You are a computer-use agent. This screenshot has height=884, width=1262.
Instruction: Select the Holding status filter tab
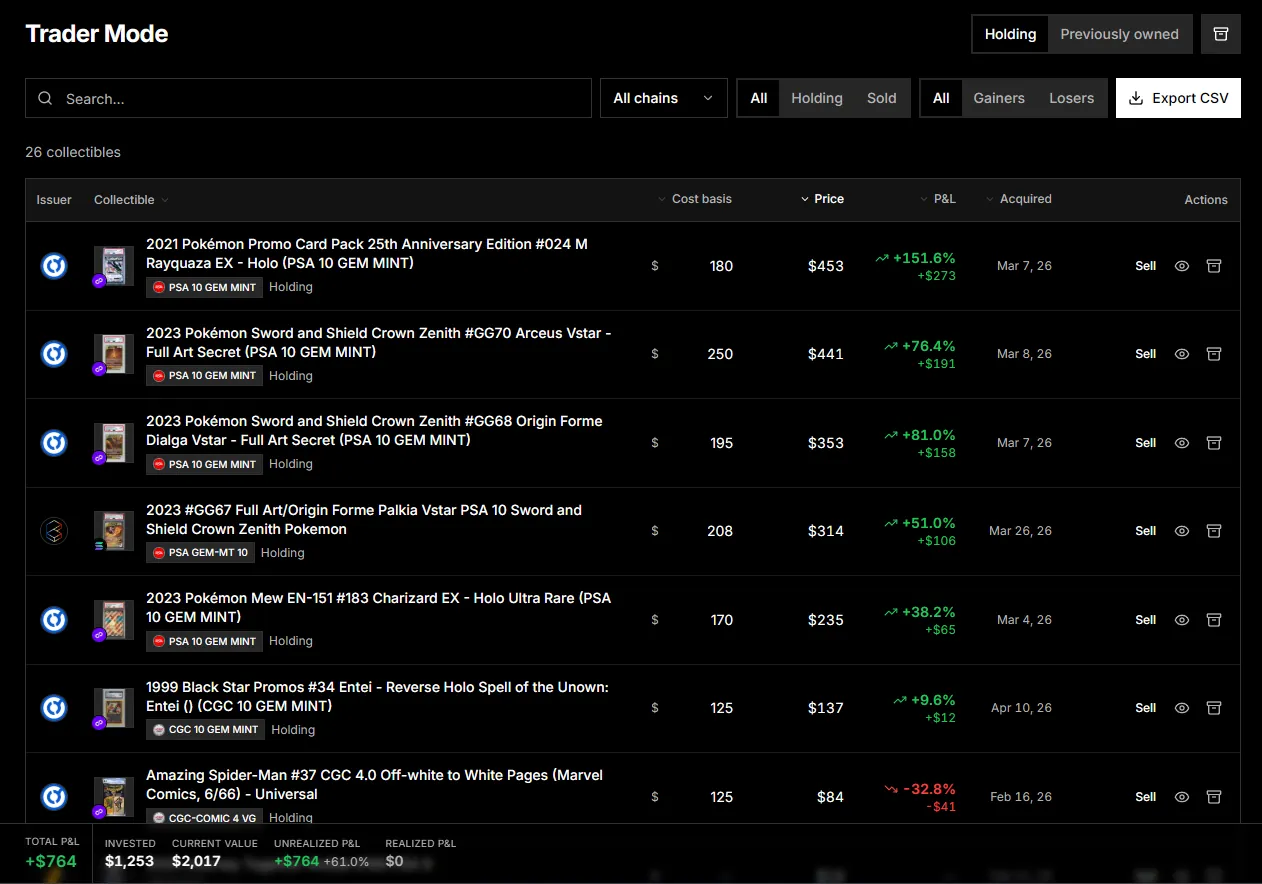pyautogui.click(x=817, y=98)
